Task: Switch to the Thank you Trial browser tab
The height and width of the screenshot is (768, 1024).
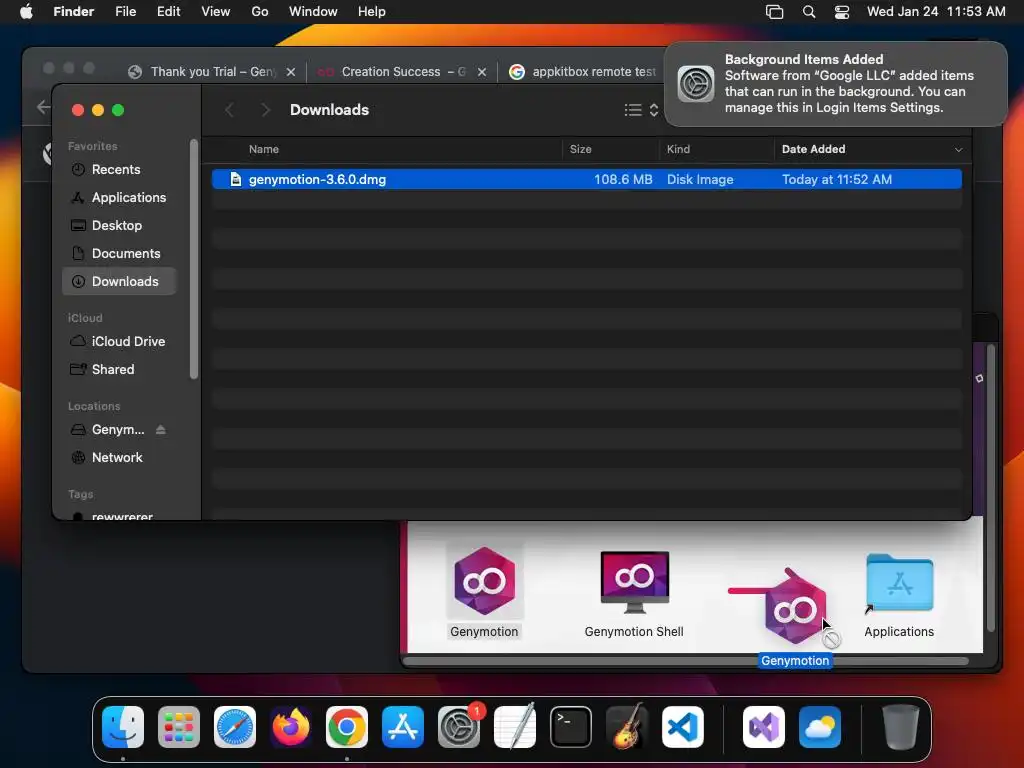Action: (x=203, y=72)
